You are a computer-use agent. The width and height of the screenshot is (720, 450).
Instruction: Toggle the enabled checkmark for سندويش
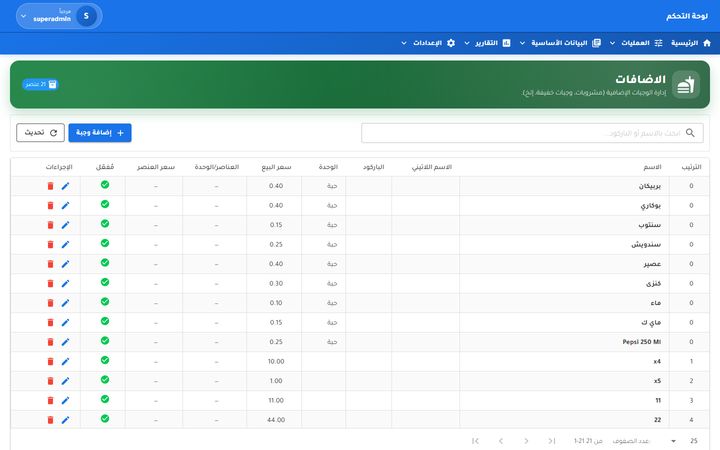click(x=105, y=243)
